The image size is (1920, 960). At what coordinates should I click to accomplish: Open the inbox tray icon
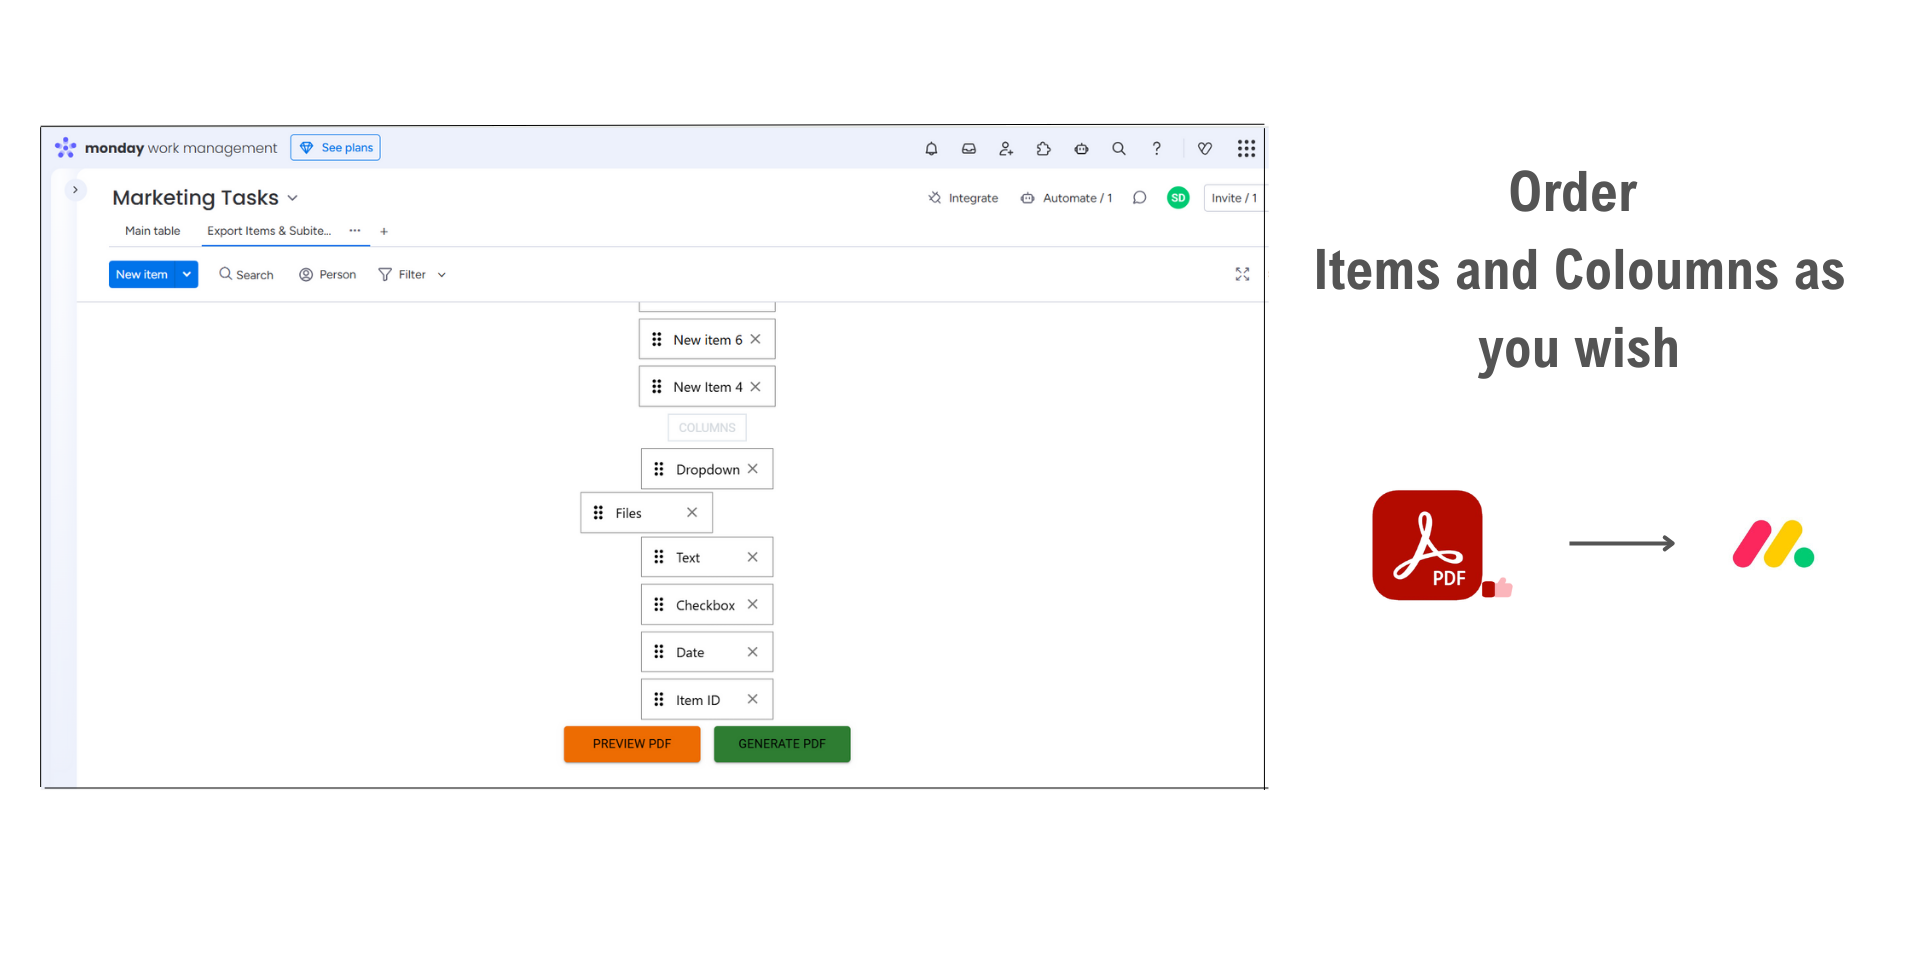(x=968, y=149)
